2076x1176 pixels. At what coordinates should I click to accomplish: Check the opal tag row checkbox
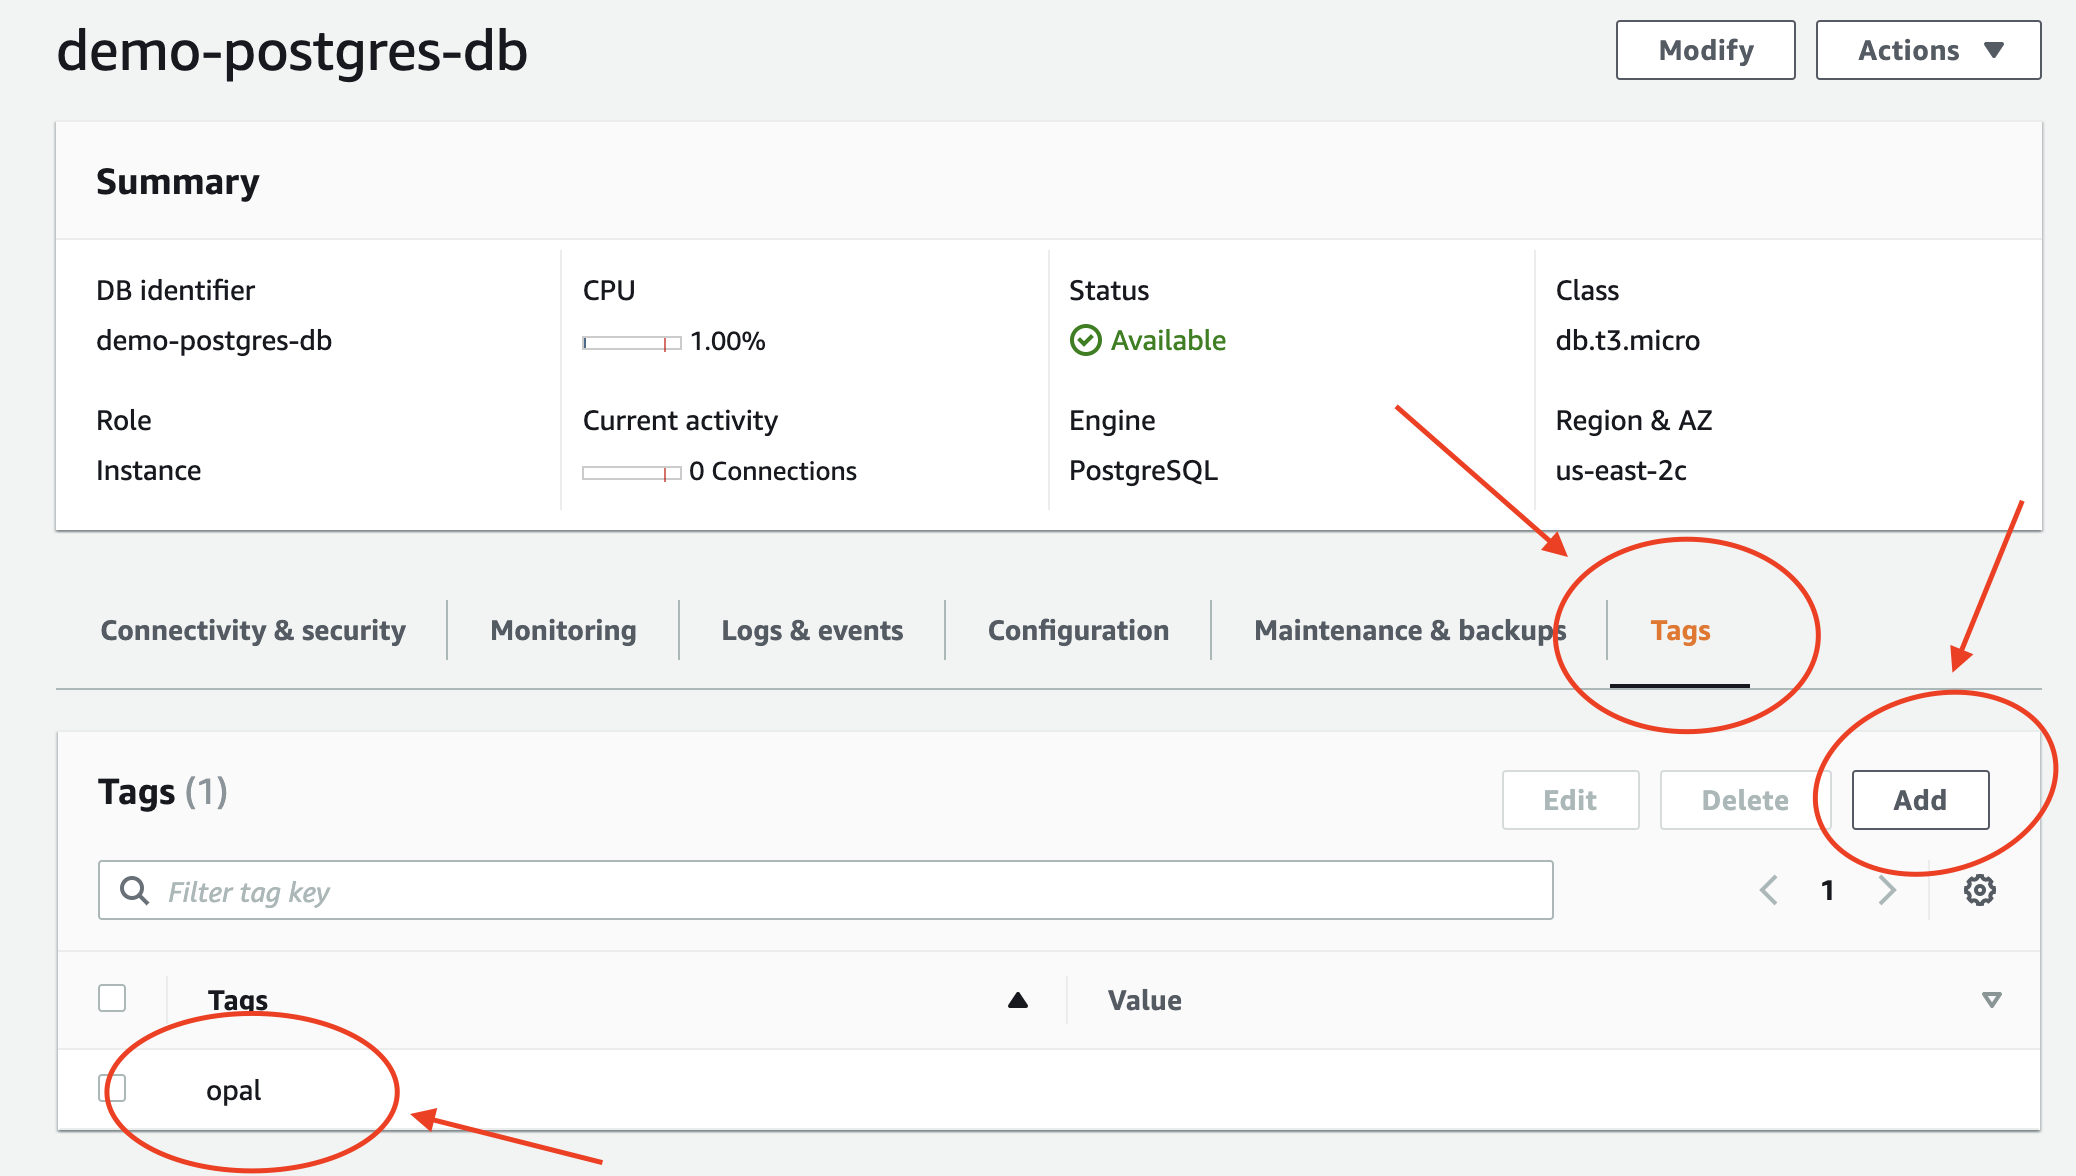point(112,1088)
